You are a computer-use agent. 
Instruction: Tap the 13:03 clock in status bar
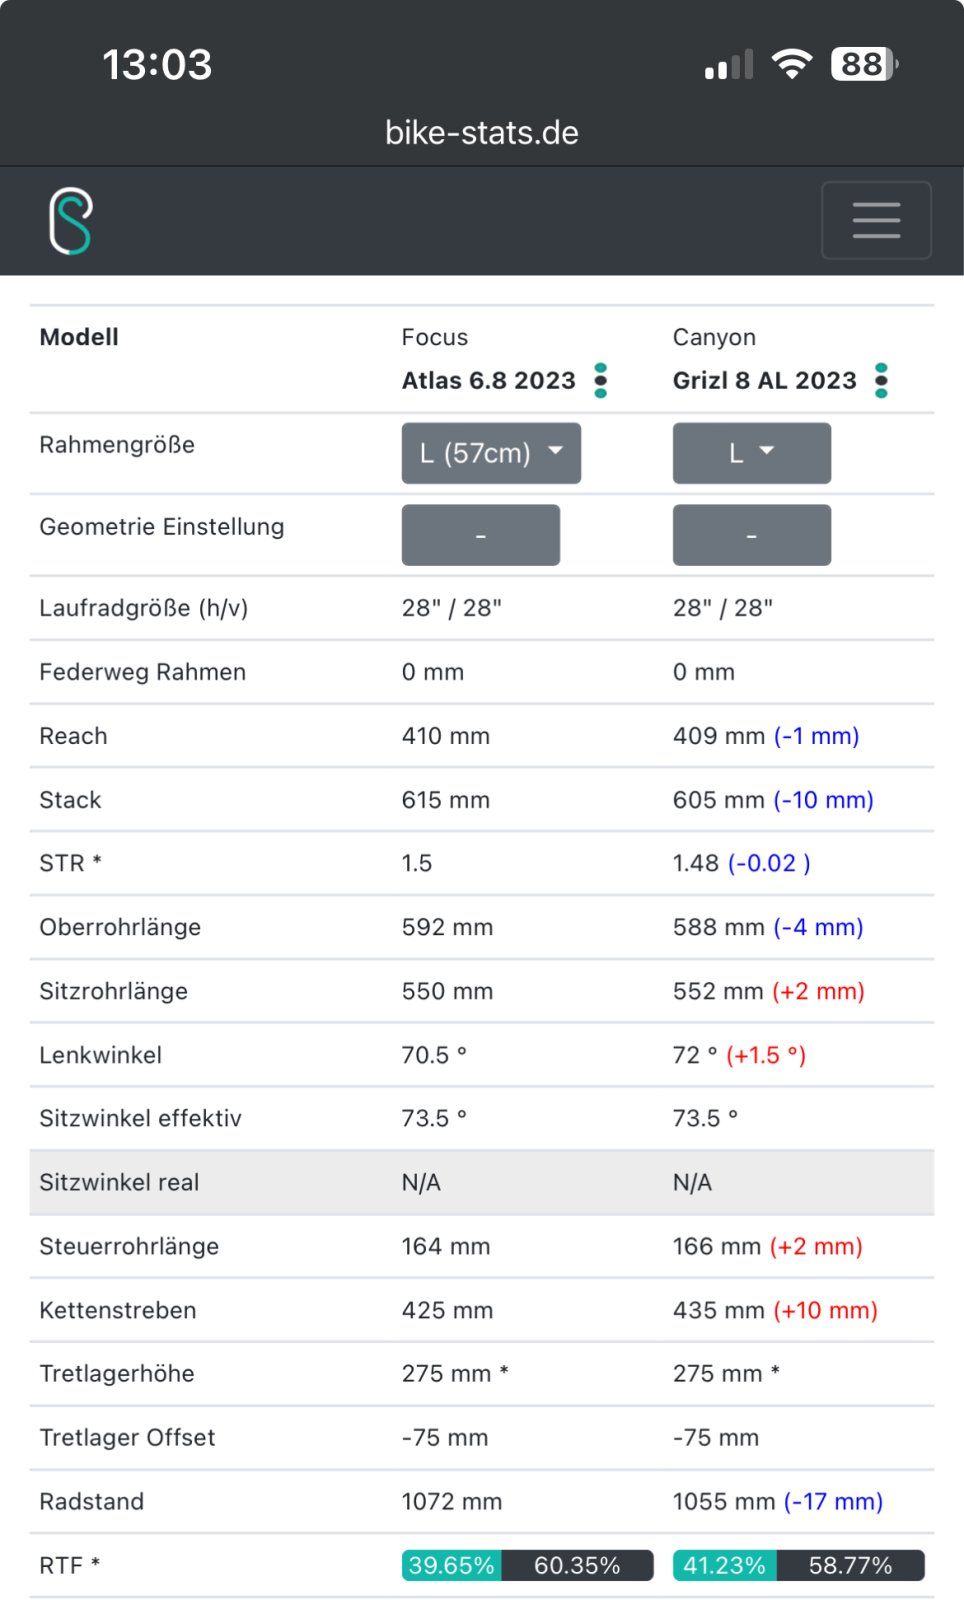[x=157, y=65]
